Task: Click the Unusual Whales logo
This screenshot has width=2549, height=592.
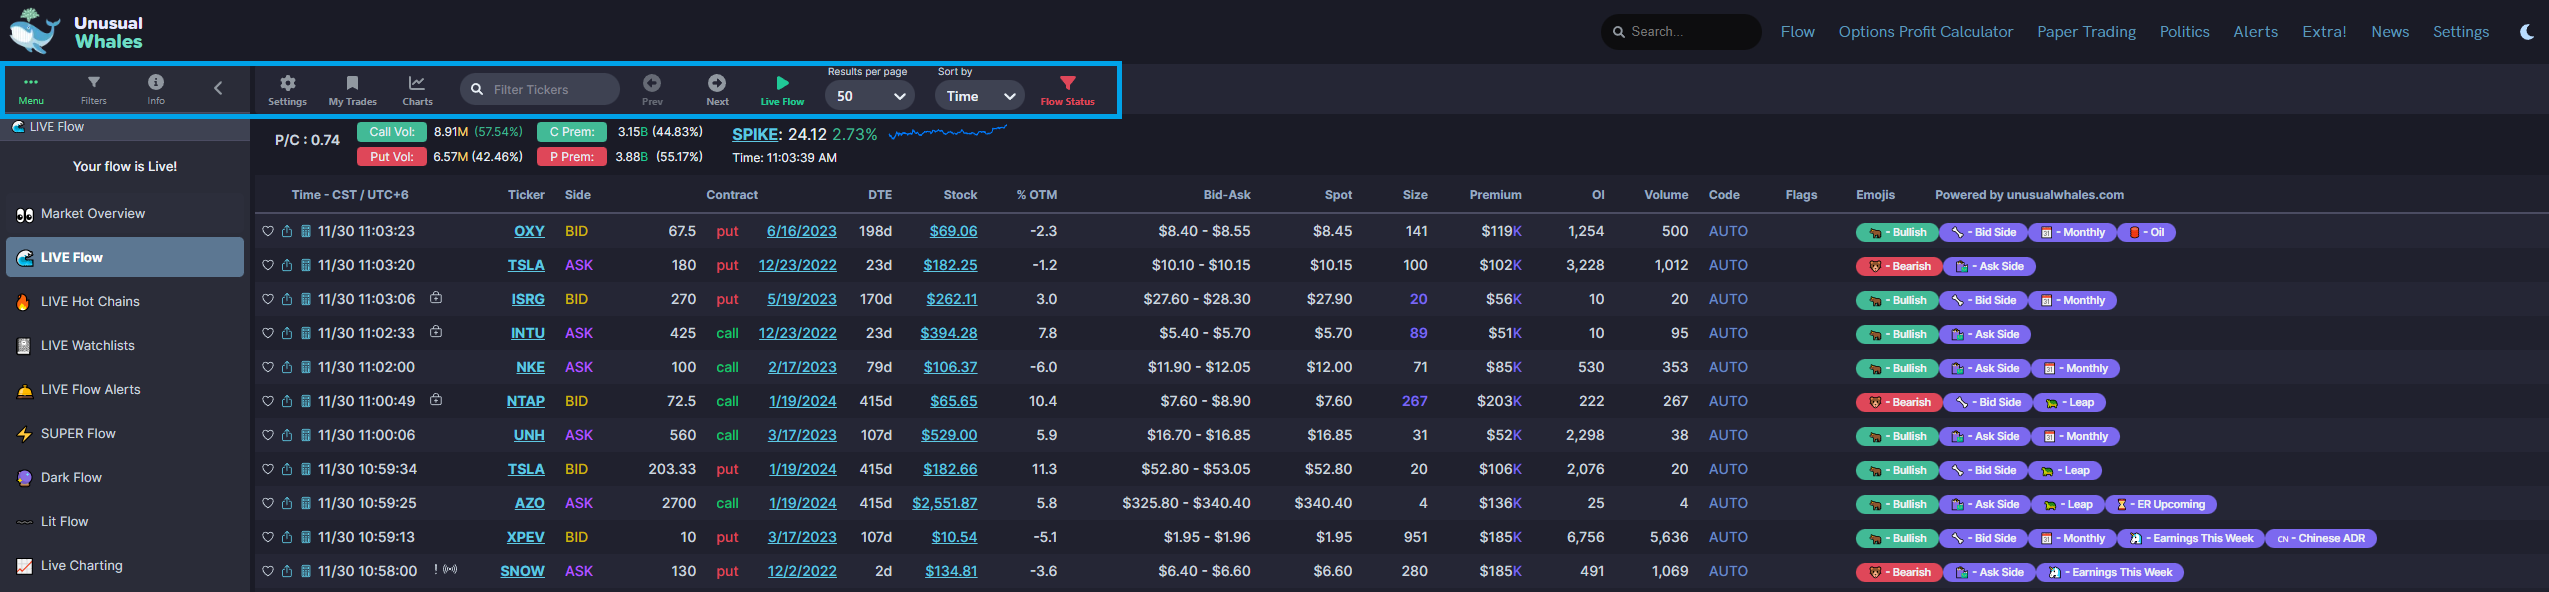Action: [x=76, y=32]
